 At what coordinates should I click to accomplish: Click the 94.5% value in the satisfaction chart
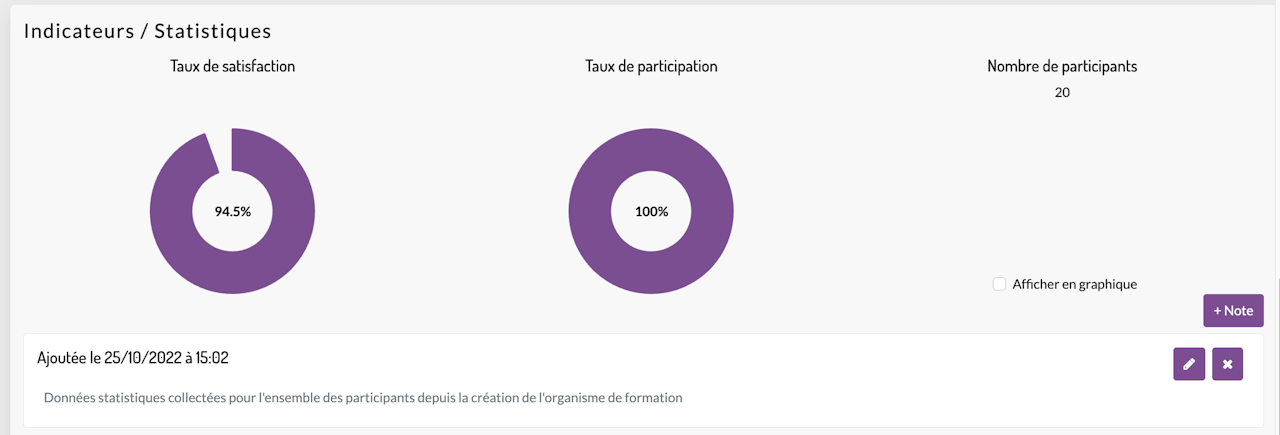(232, 212)
